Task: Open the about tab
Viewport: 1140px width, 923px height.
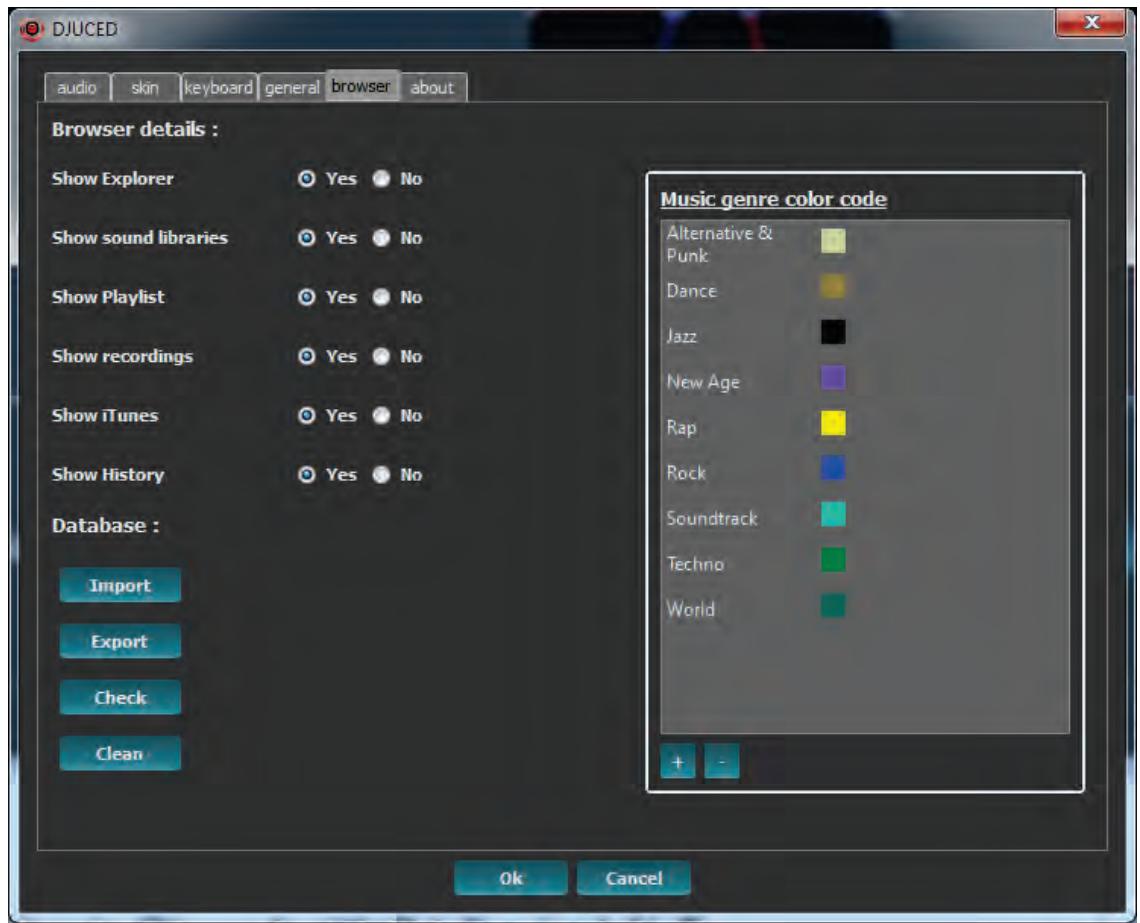Action: (433, 88)
